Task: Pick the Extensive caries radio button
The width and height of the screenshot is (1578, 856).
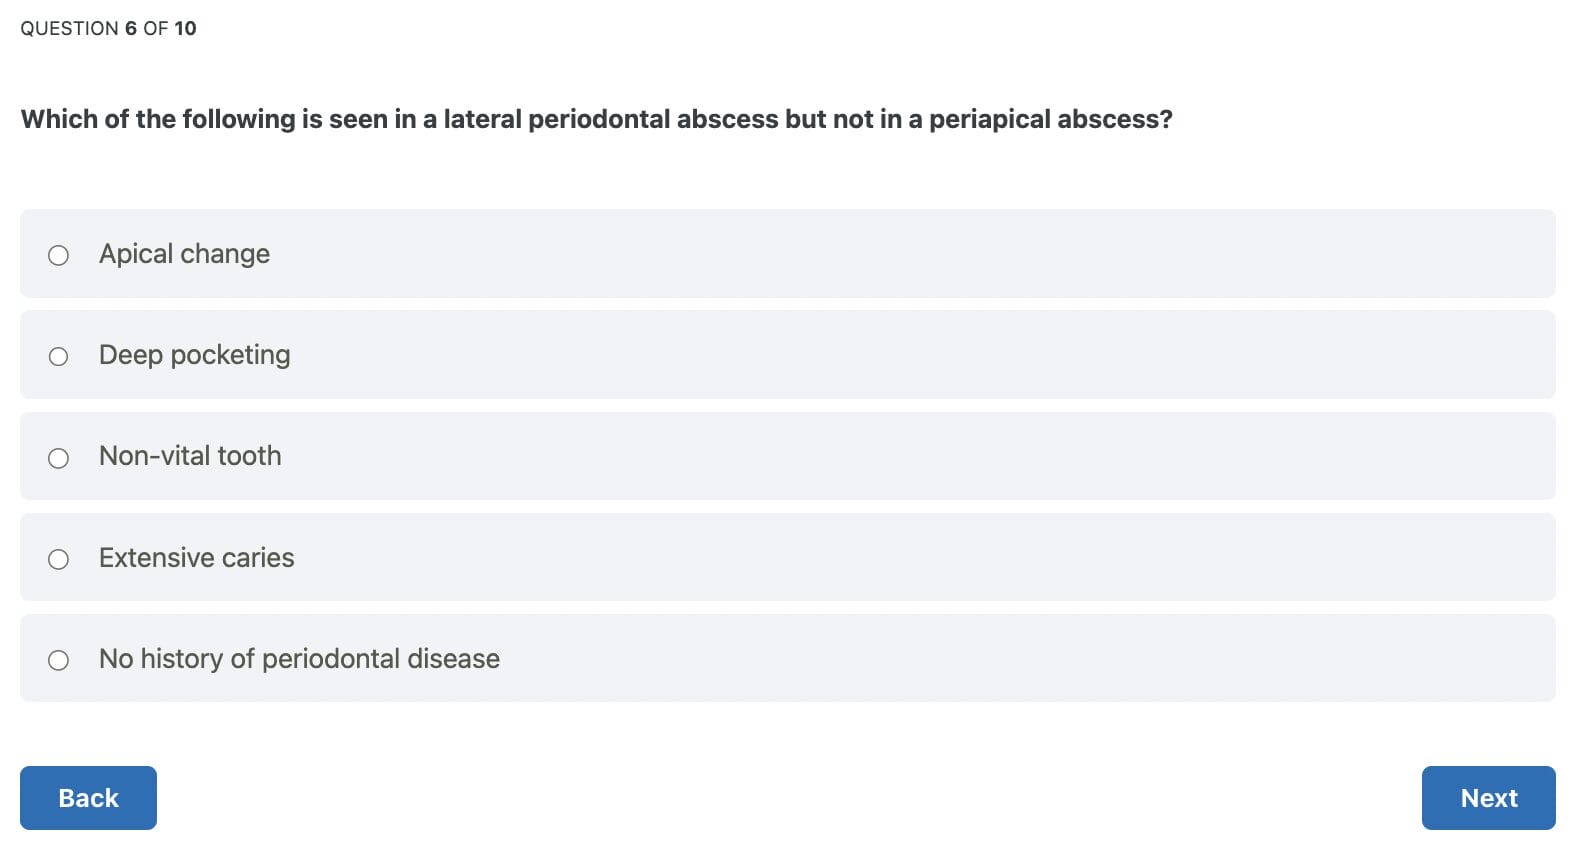Action: click(x=58, y=559)
